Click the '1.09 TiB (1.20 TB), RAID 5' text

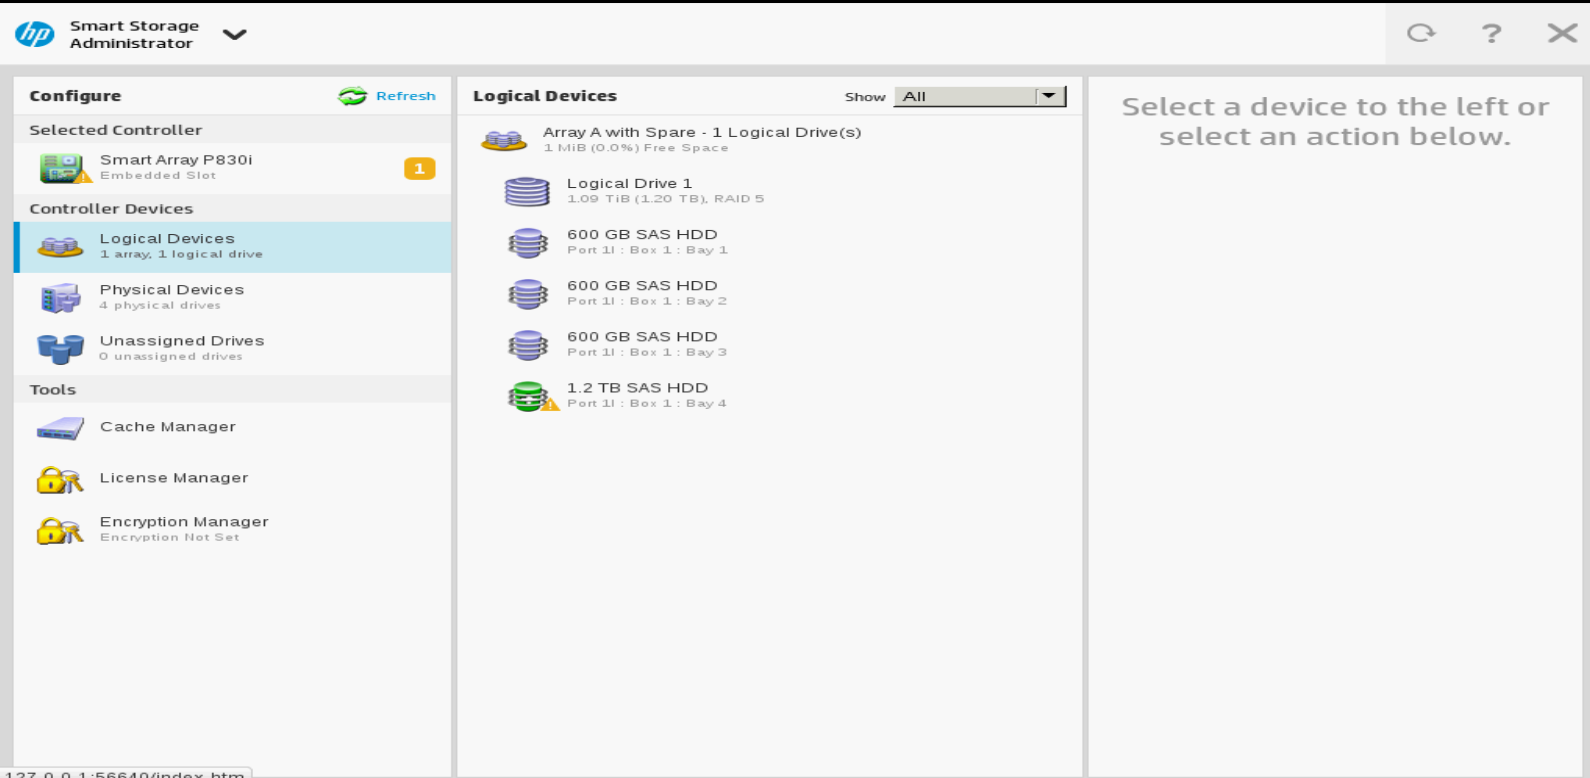tap(665, 199)
